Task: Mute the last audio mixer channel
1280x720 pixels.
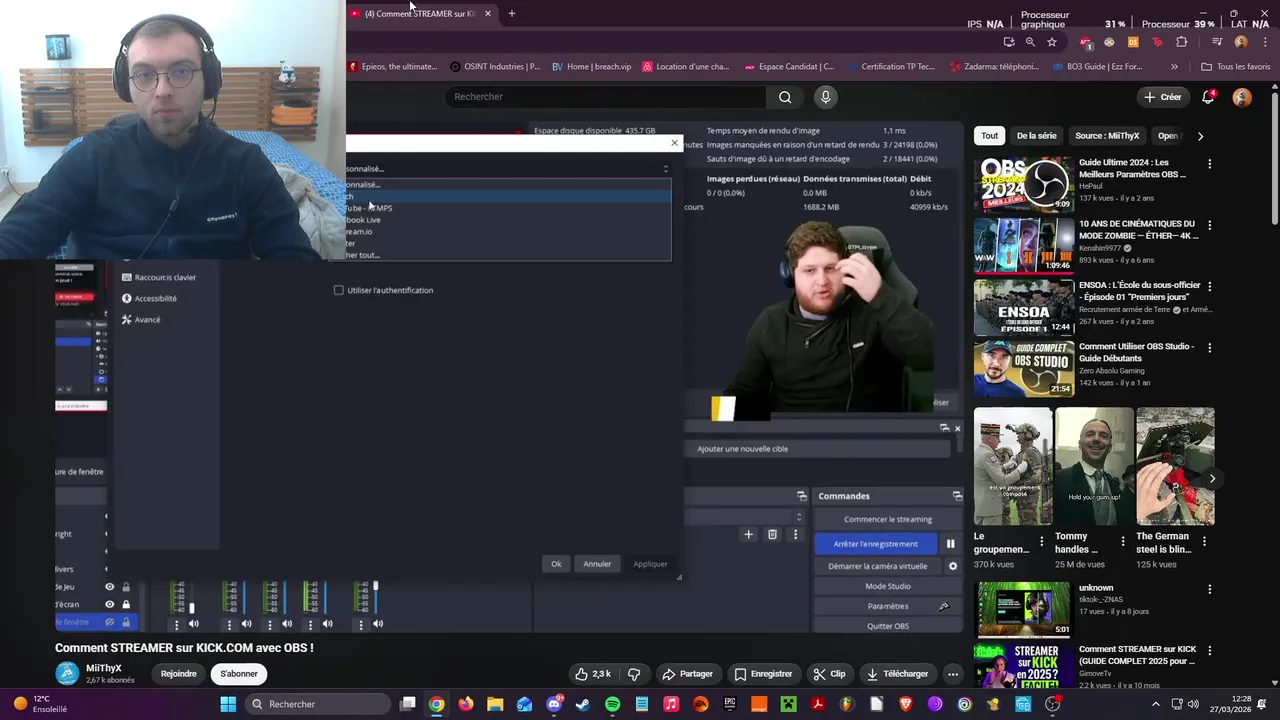Action: click(x=378, y=624)
